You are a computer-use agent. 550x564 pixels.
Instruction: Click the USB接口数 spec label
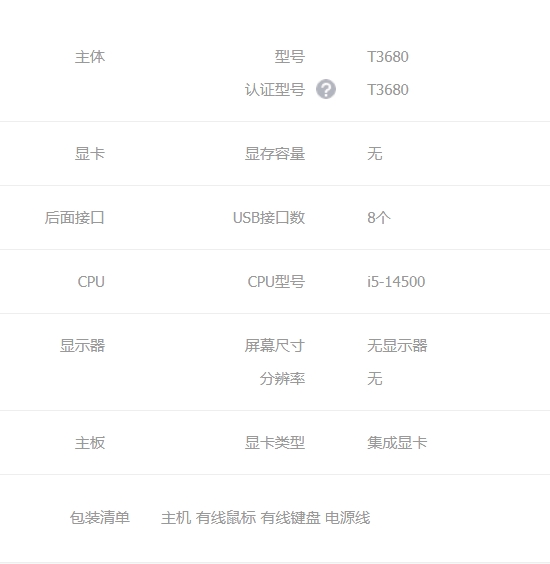(269, 218)
